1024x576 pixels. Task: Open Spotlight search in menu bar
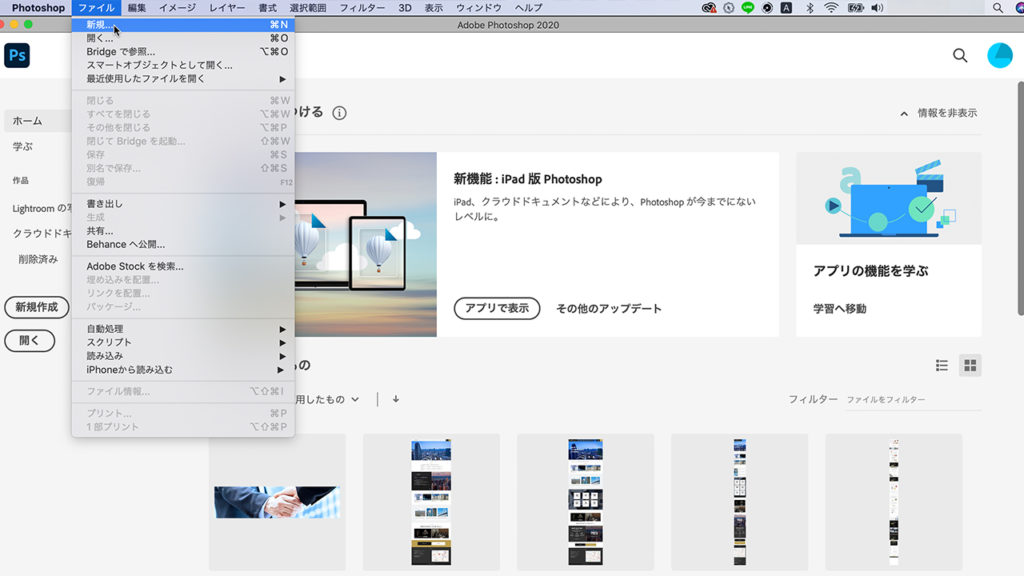click(x=997, y=8)
